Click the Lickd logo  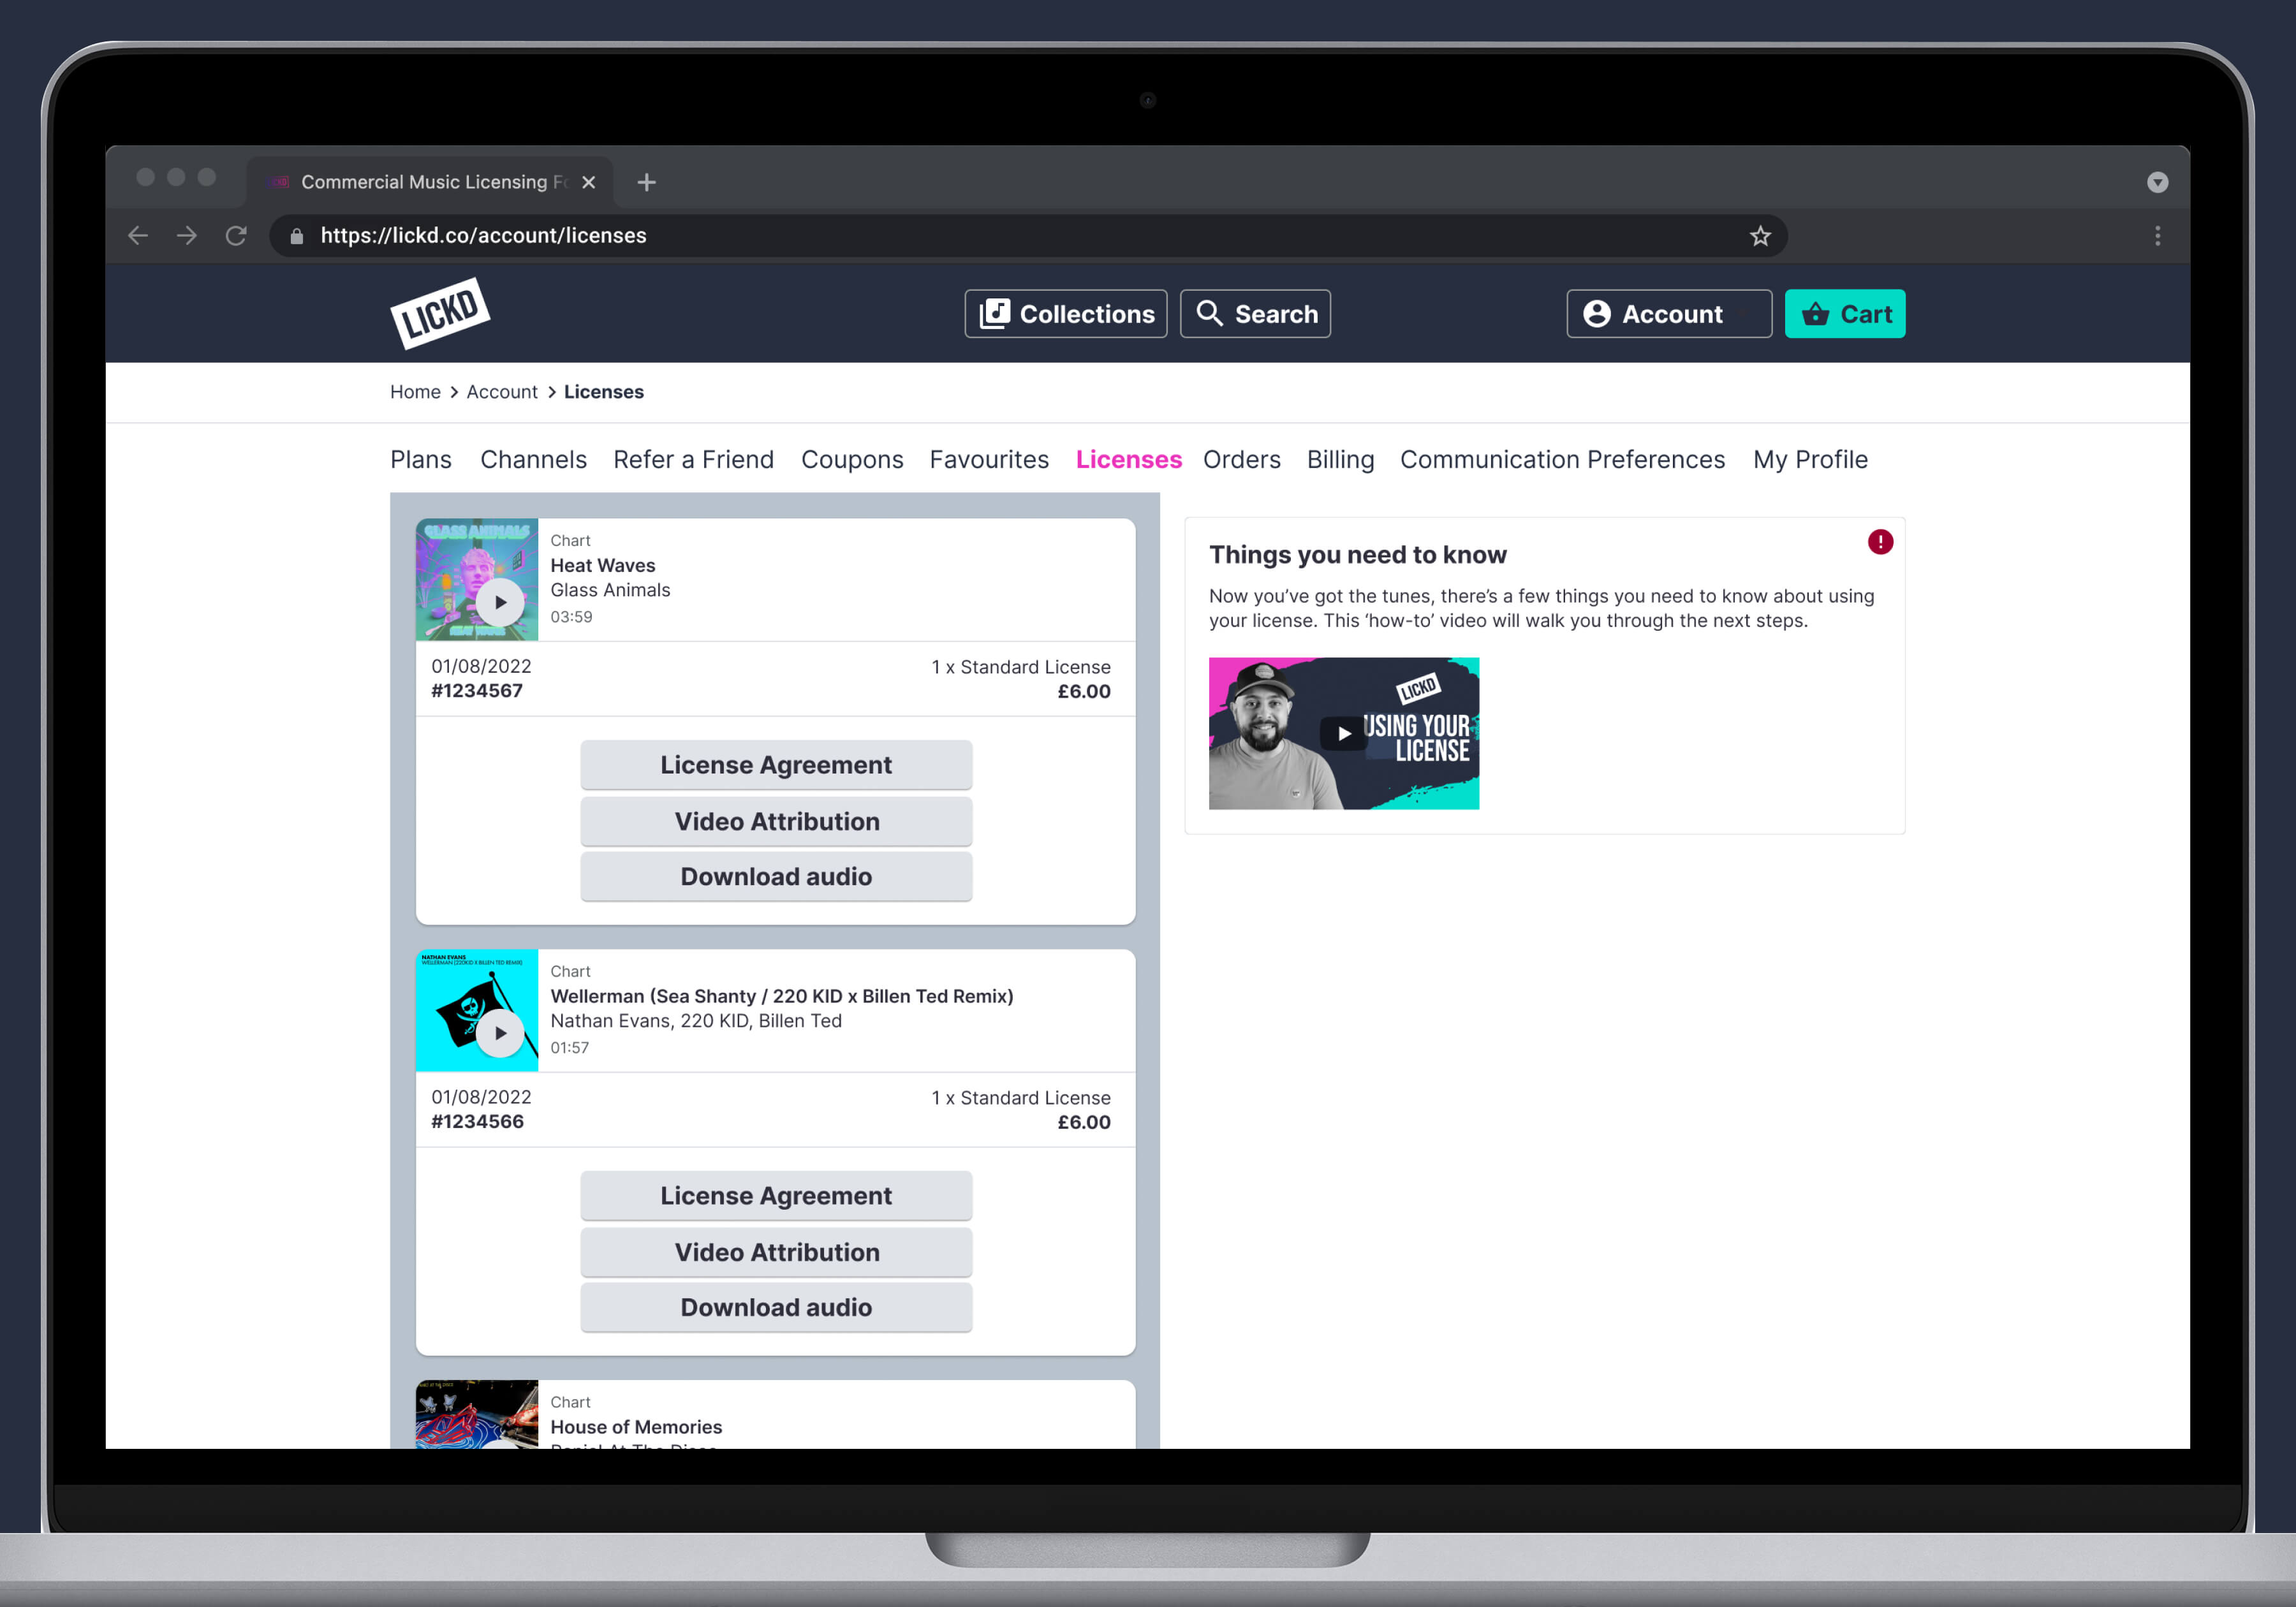[x=440, y=312]
